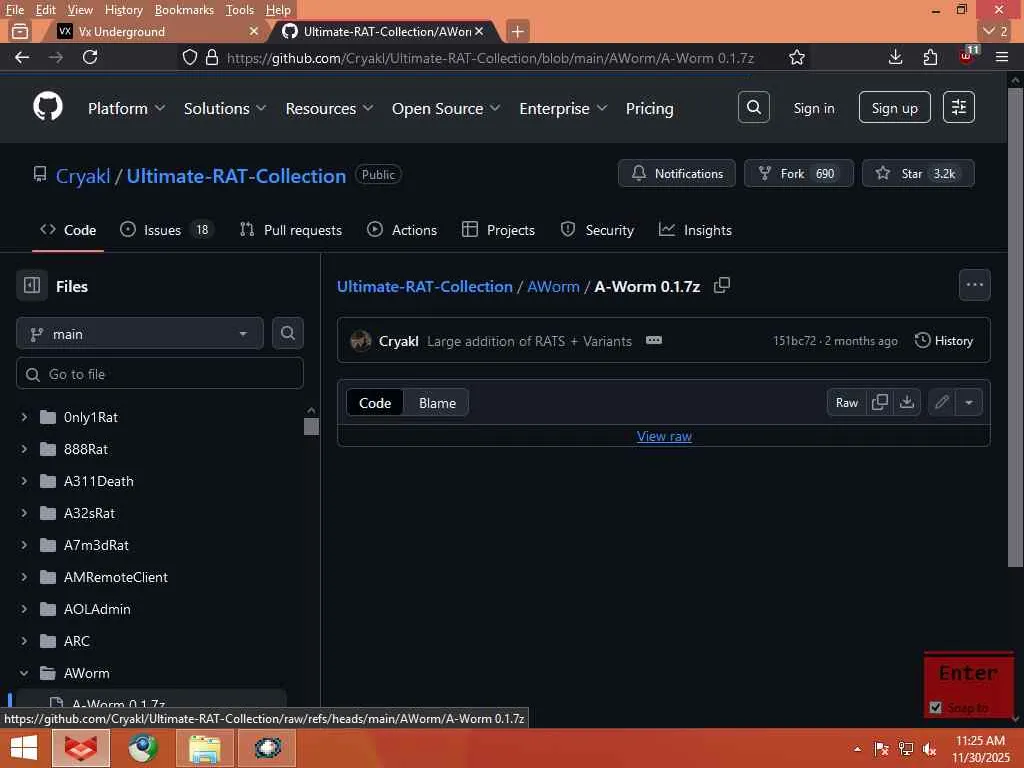Open Firefox downloads panel
The width and height of the screenshot is (1024, 768).
tap(895, 57)
